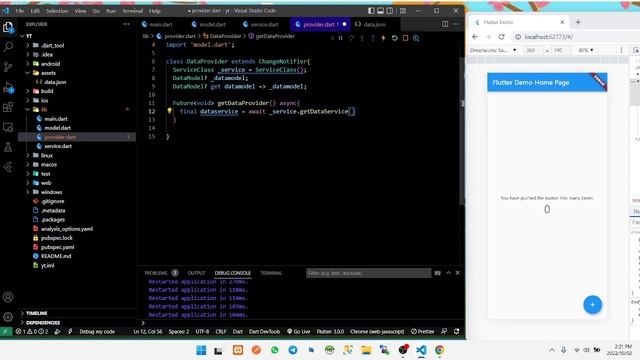Clear the debug console output

[438, 273]
